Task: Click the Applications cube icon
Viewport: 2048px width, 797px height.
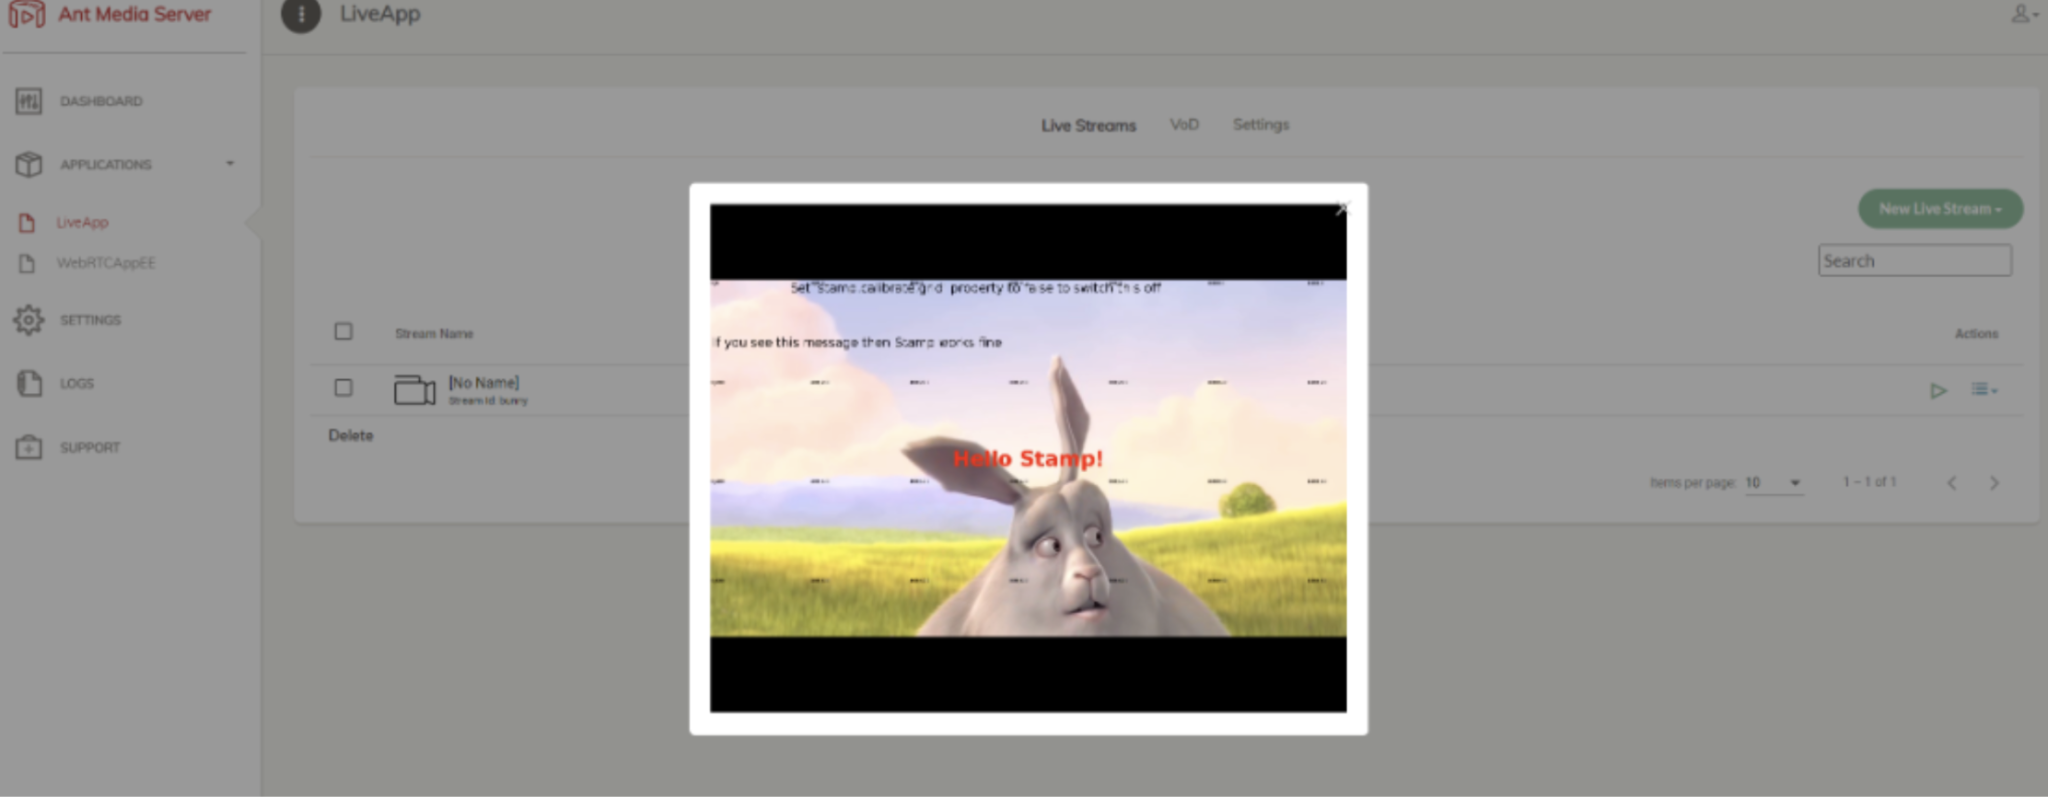Action: [x=29, y=164]
